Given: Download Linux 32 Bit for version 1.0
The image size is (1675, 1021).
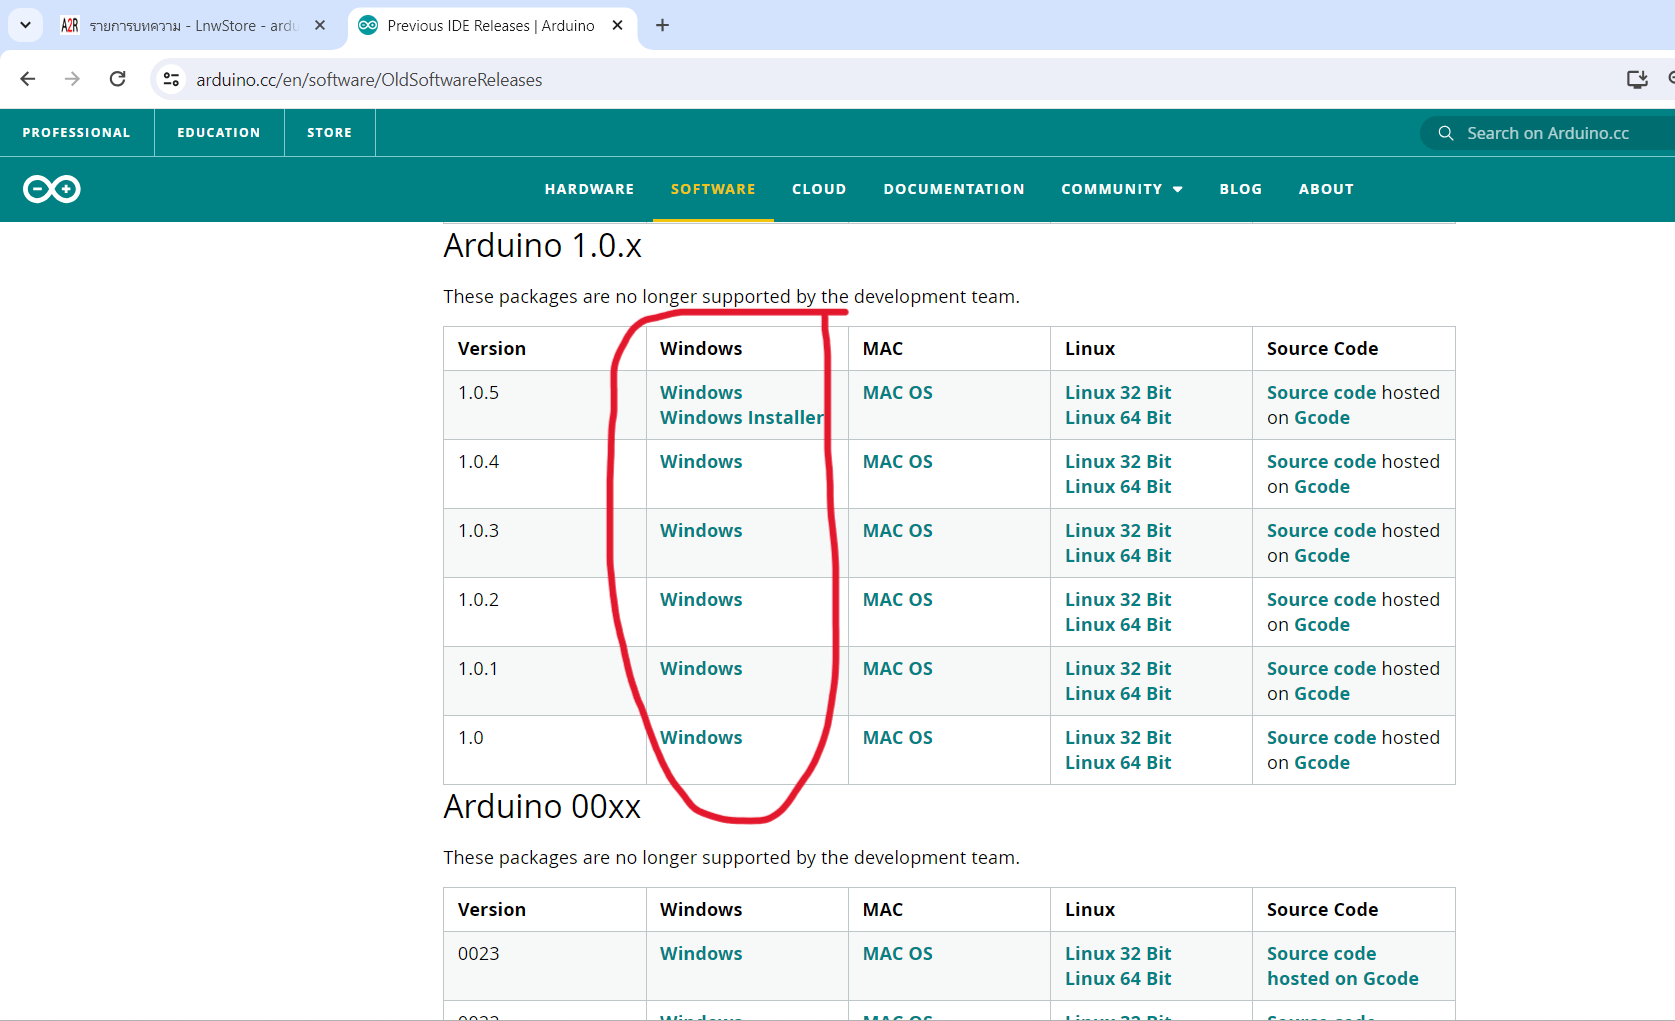Looking at the screenshot, I should pos(1118,738).
